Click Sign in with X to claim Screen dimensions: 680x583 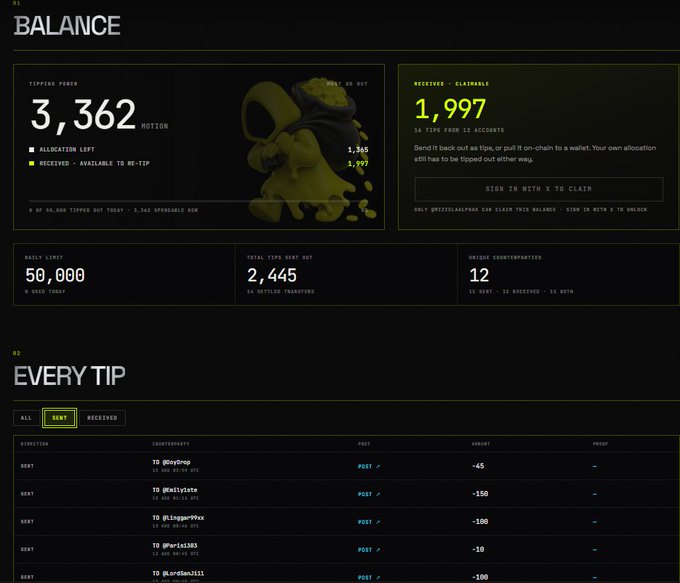point(539,189)
